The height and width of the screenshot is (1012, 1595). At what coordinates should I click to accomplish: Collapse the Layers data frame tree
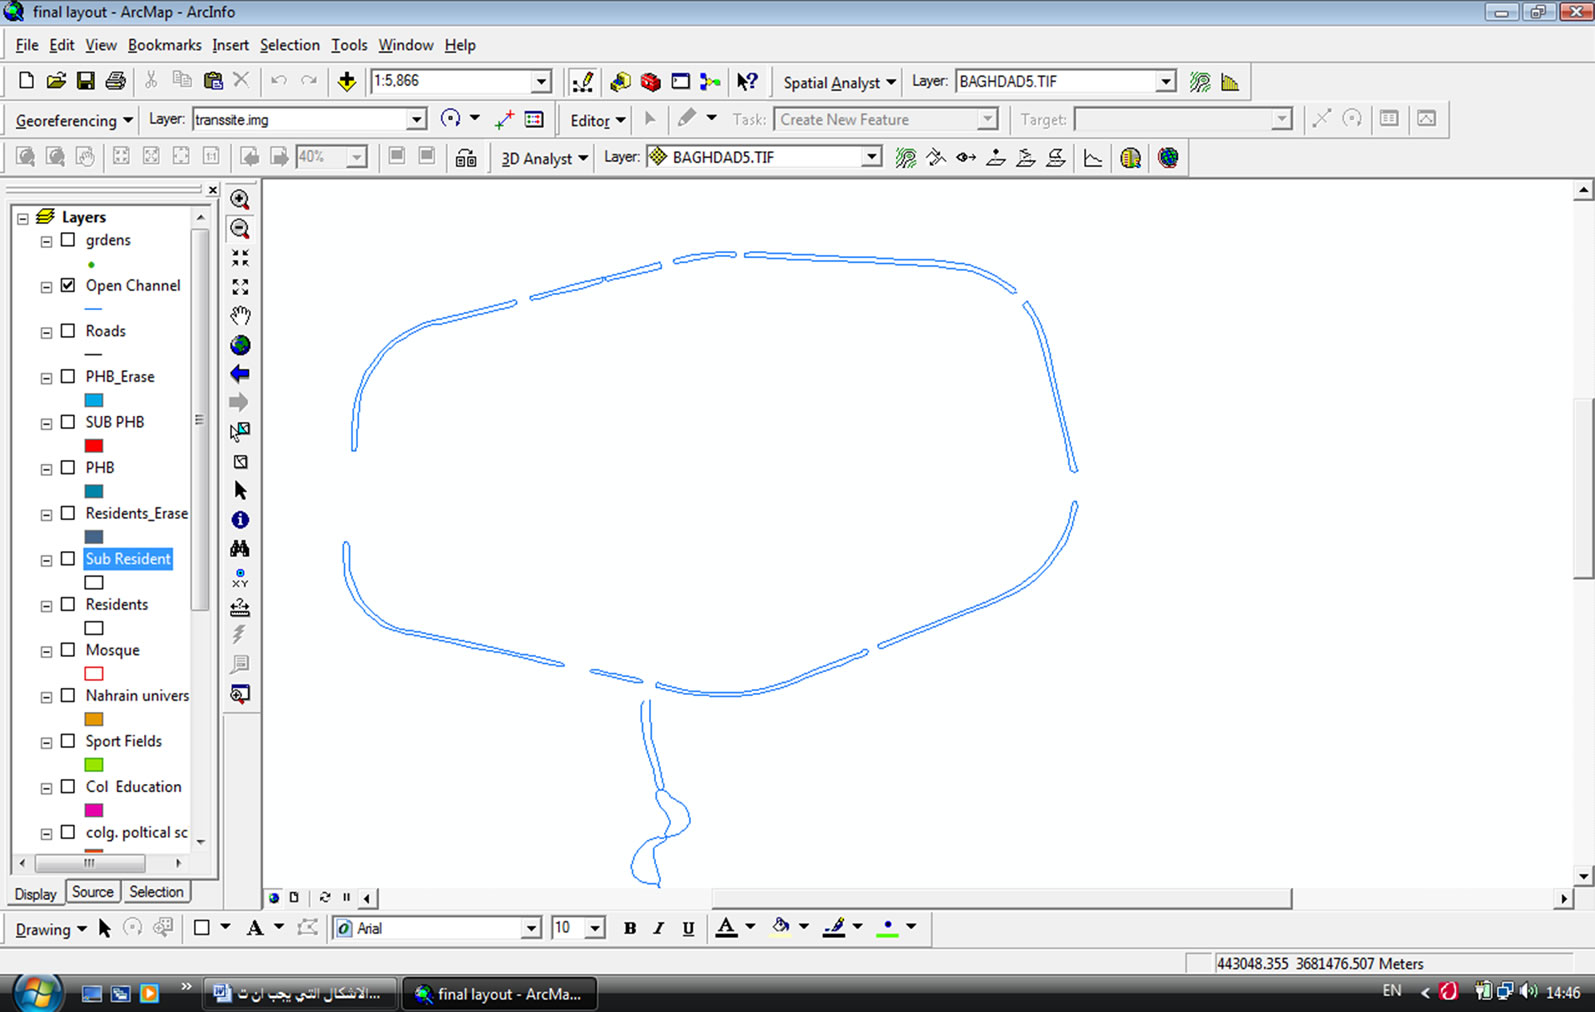(x=22, y=218)
